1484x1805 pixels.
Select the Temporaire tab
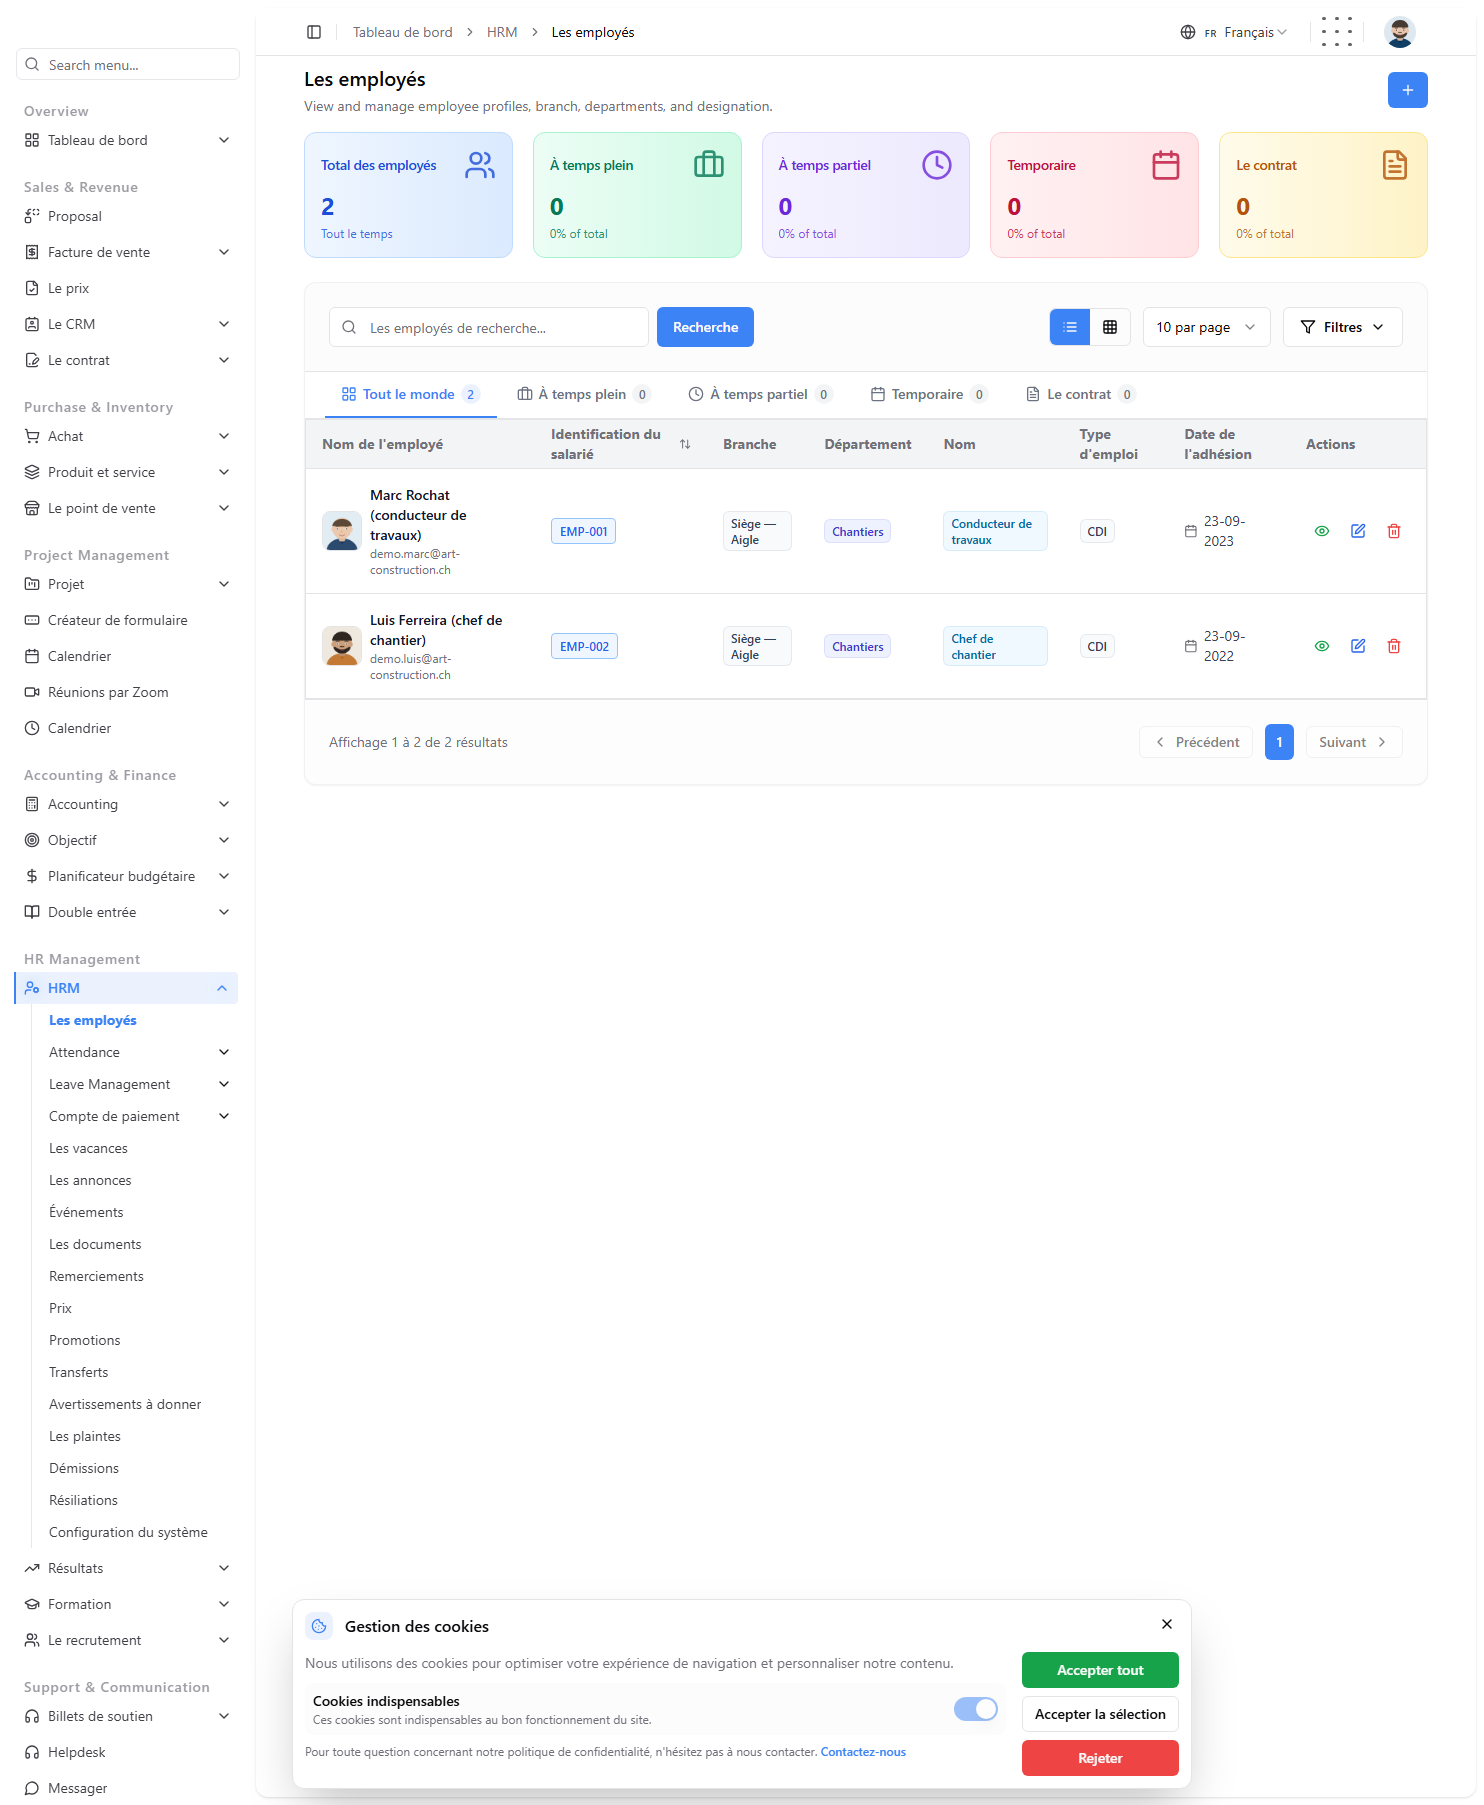[929, 394]
